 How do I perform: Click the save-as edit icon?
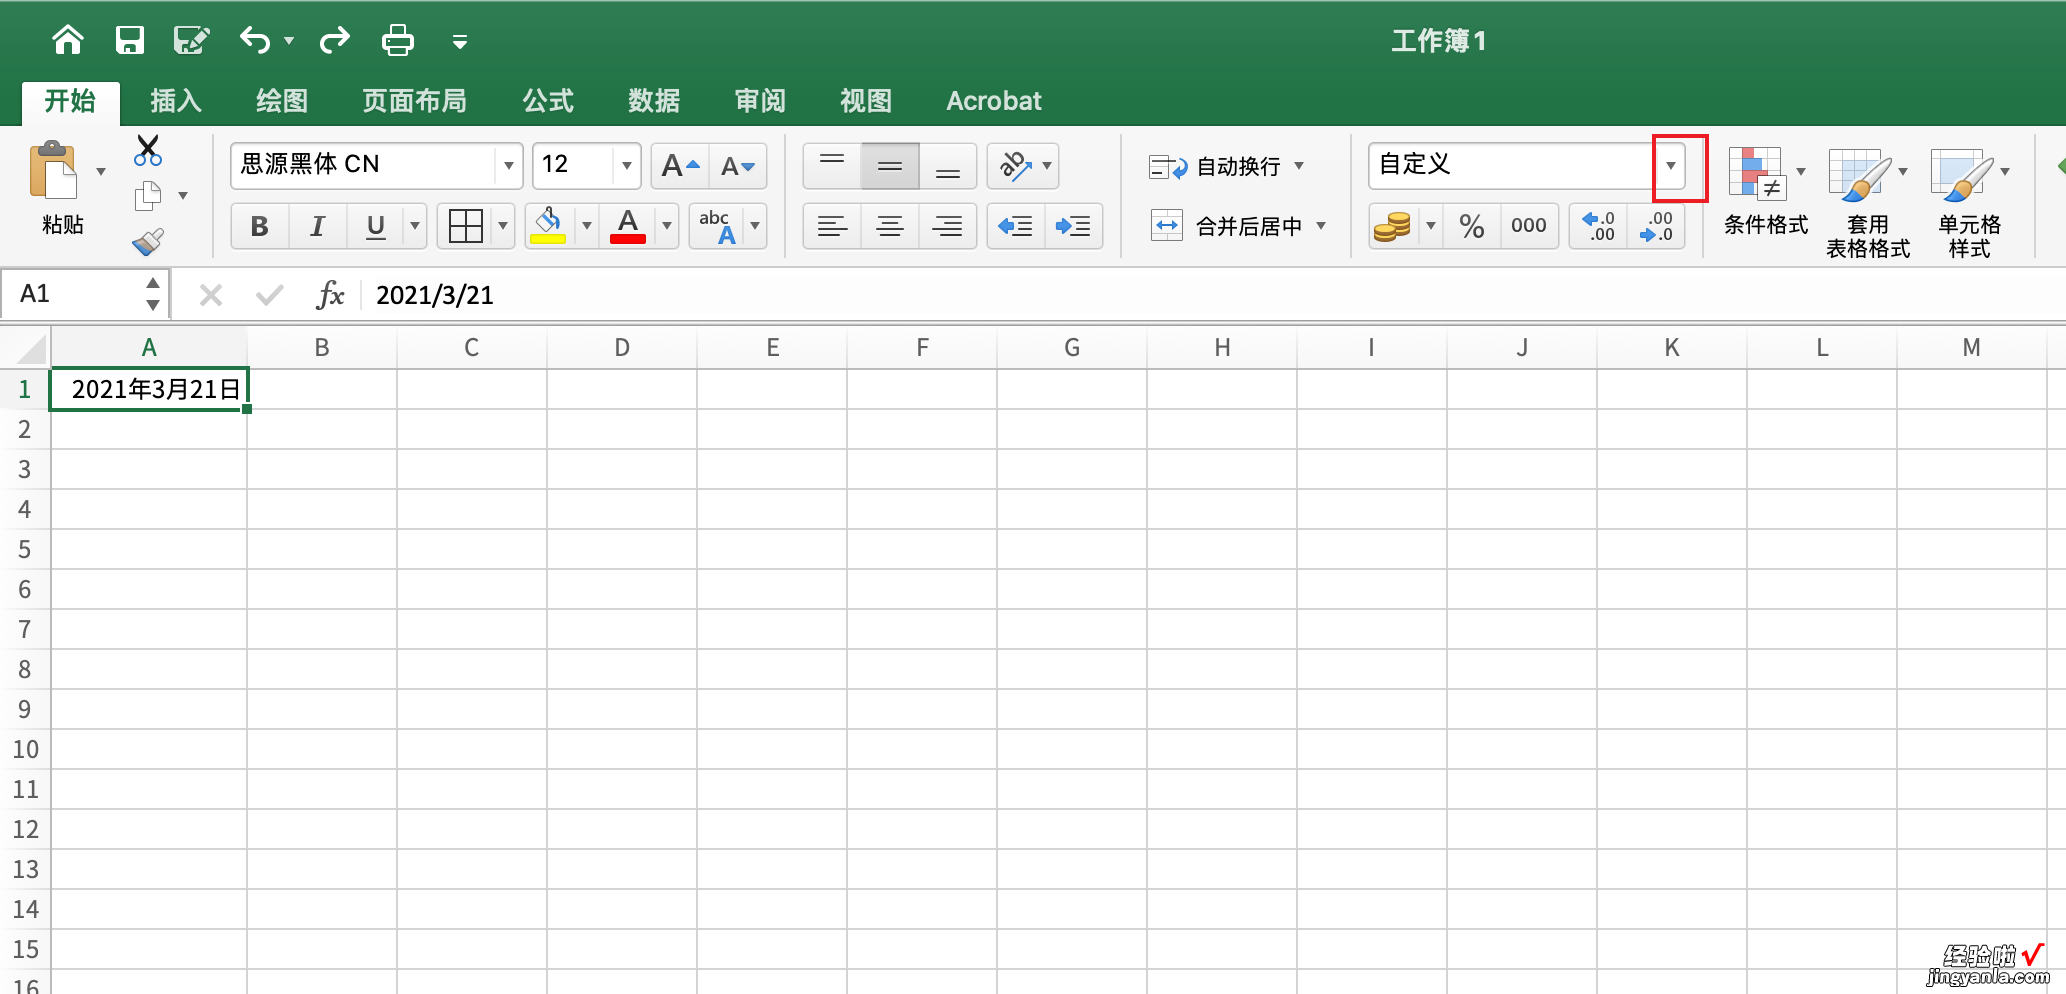coord(191,40)
